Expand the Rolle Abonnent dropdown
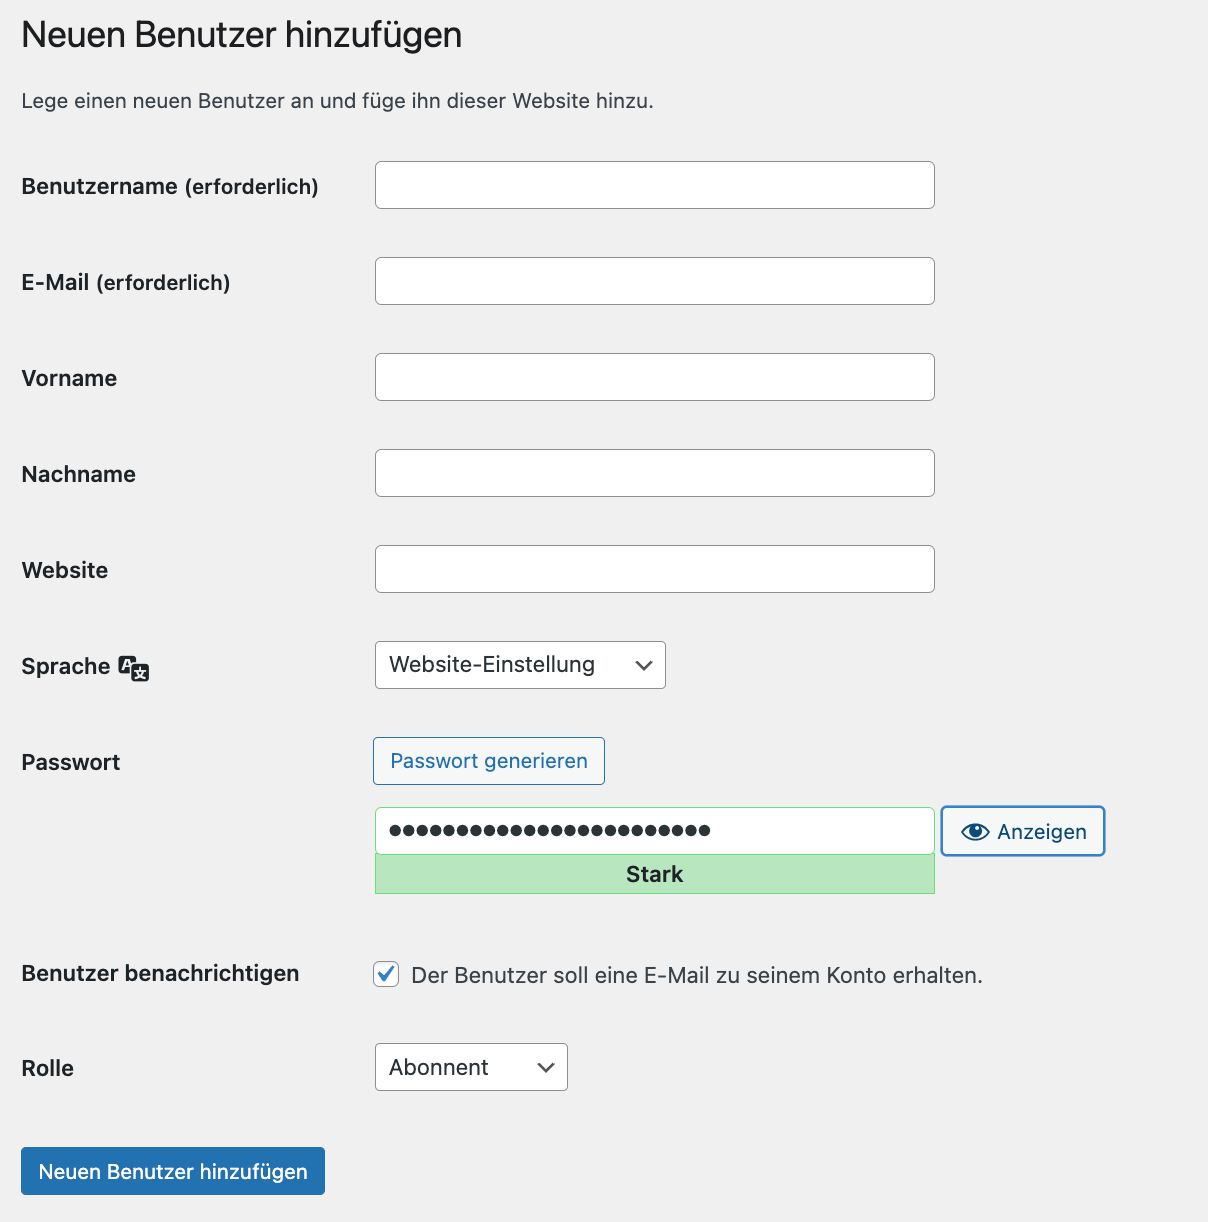The image size is (1208, 1222). tap(470, 1067)
